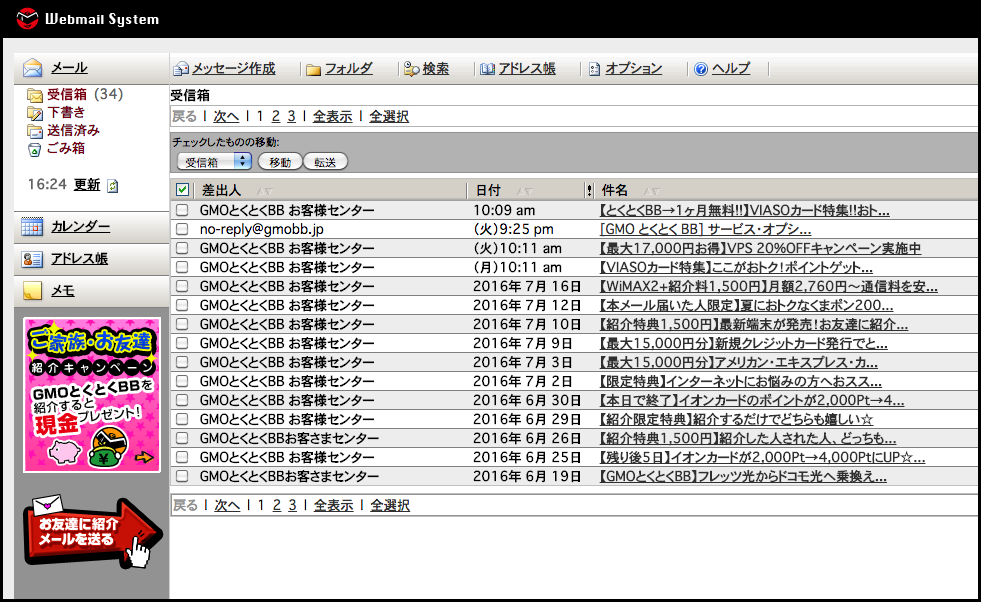Screen dimensions: 981x602
Task: Check the 2016年6月30日 message checkbox
Action: pyautogui.click(x=182, y=400)
